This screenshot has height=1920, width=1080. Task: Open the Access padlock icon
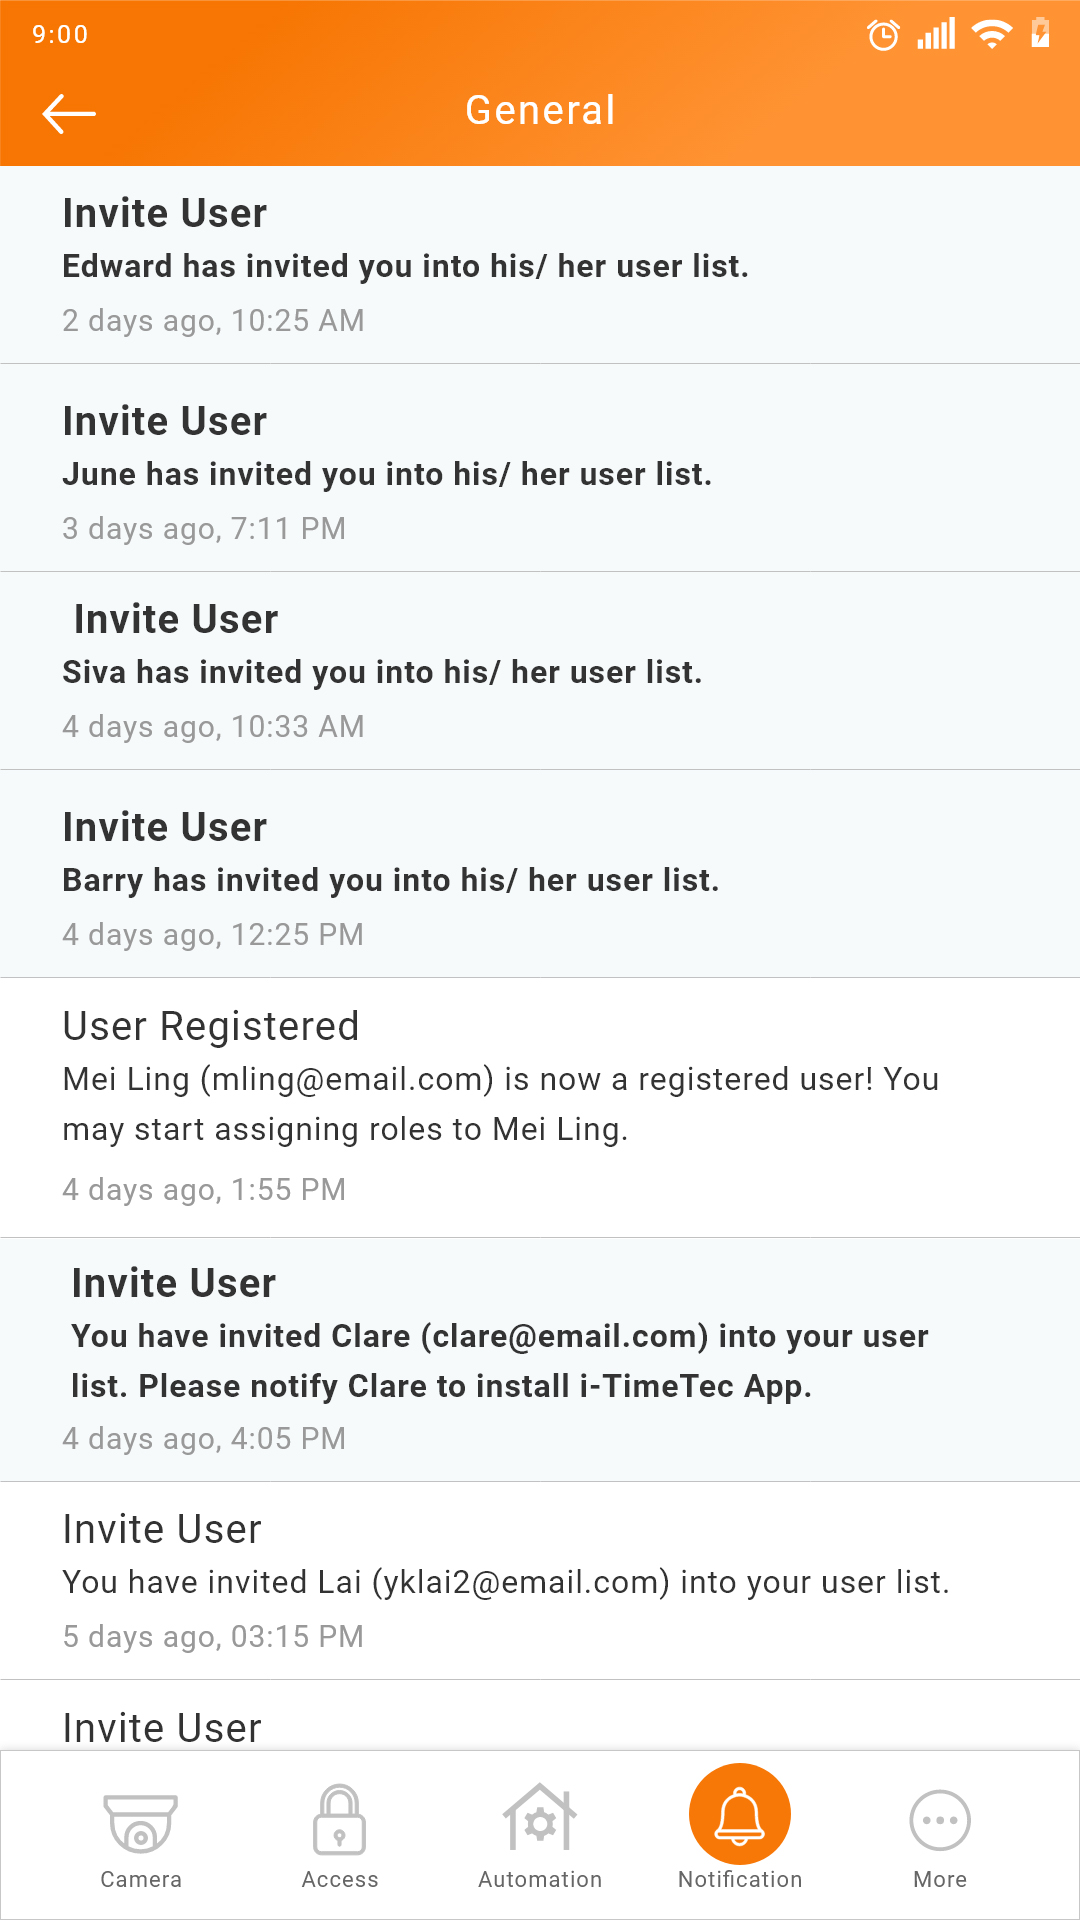pyautogui.click(x=340, y=1820)
